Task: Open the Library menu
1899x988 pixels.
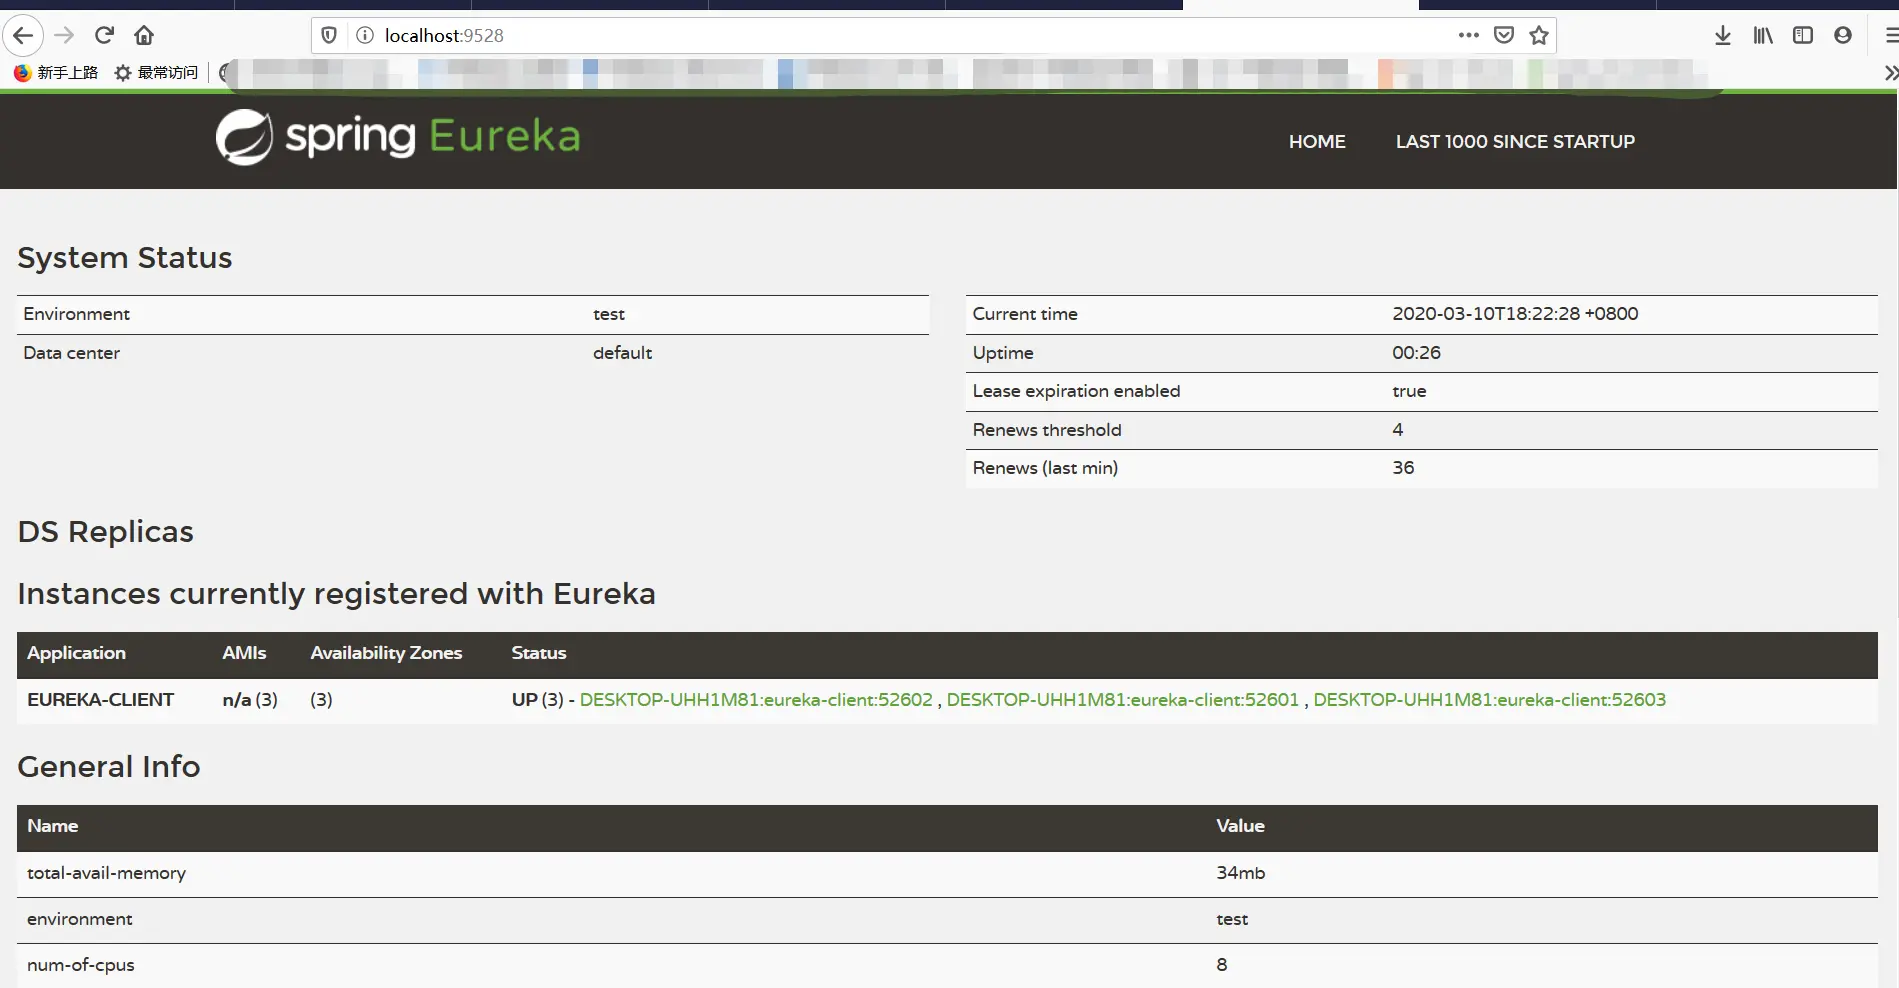Action: point(1763,36)
